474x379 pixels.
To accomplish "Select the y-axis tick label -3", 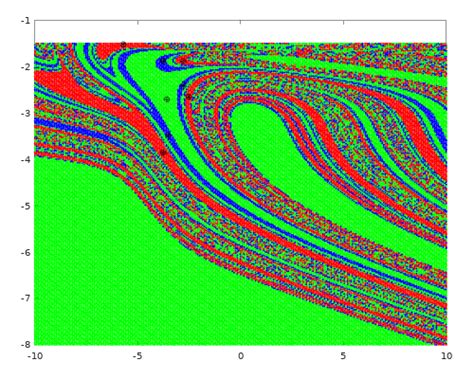I will tap(25, 113).
